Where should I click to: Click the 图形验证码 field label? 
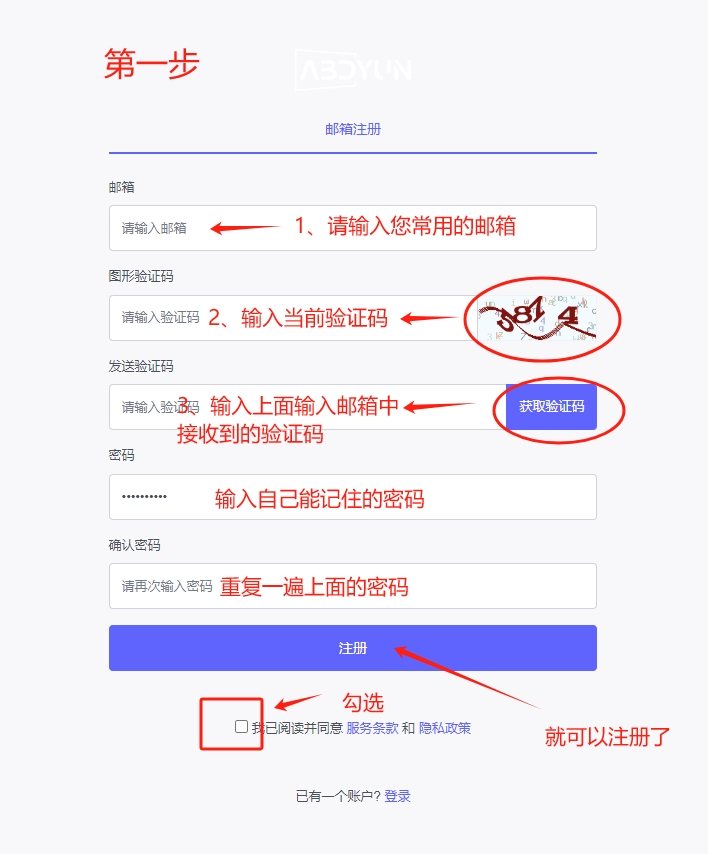(141, 276)
